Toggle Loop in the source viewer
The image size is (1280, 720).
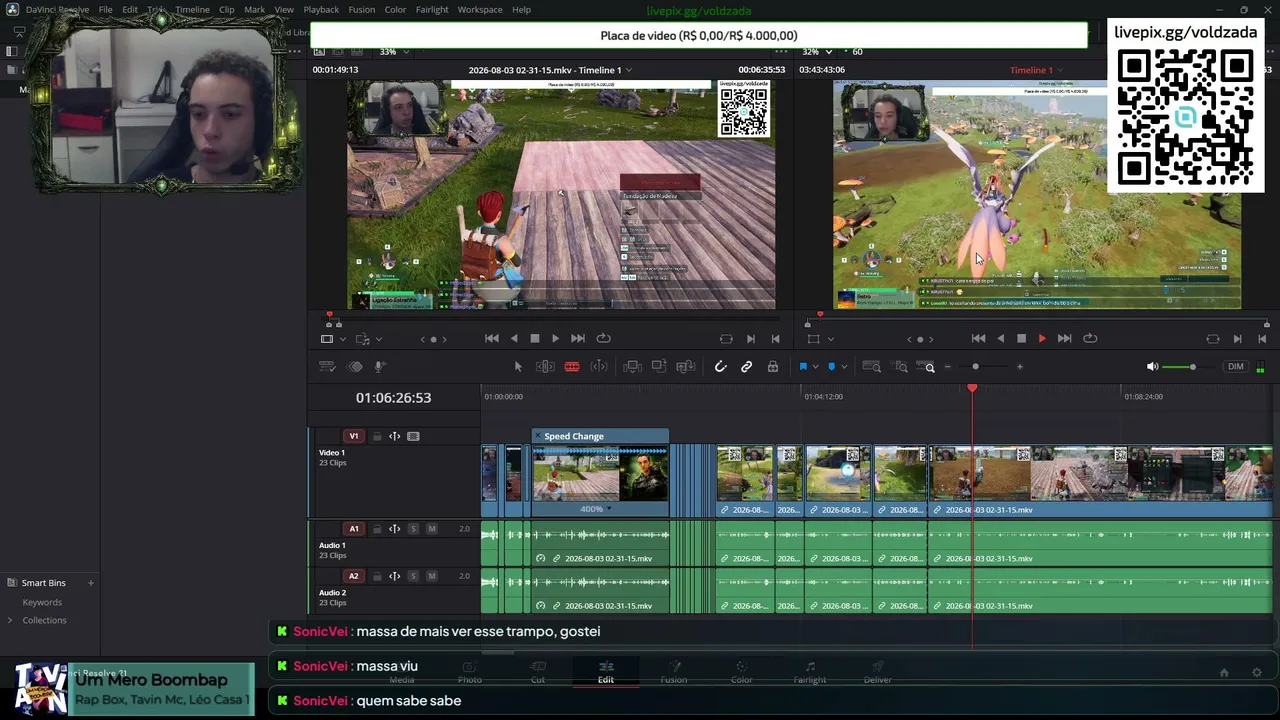603,339
